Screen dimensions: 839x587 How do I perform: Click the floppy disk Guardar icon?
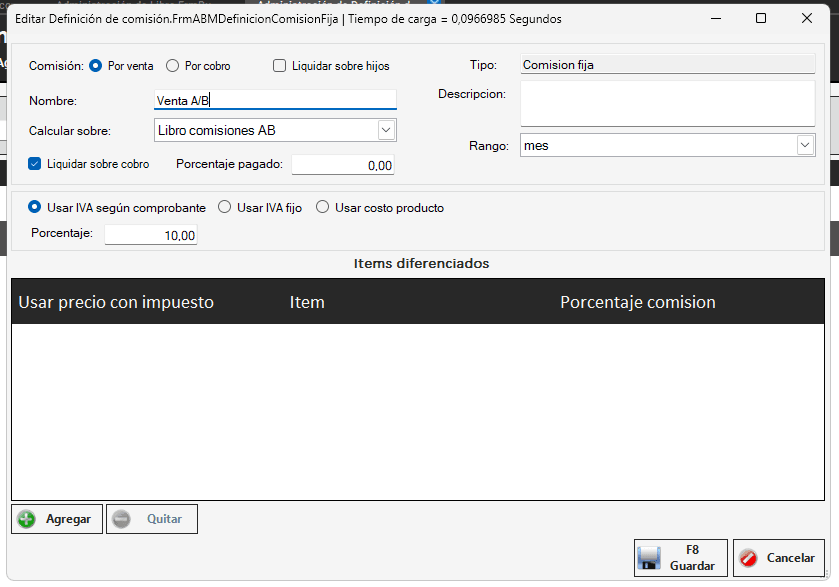650,558
